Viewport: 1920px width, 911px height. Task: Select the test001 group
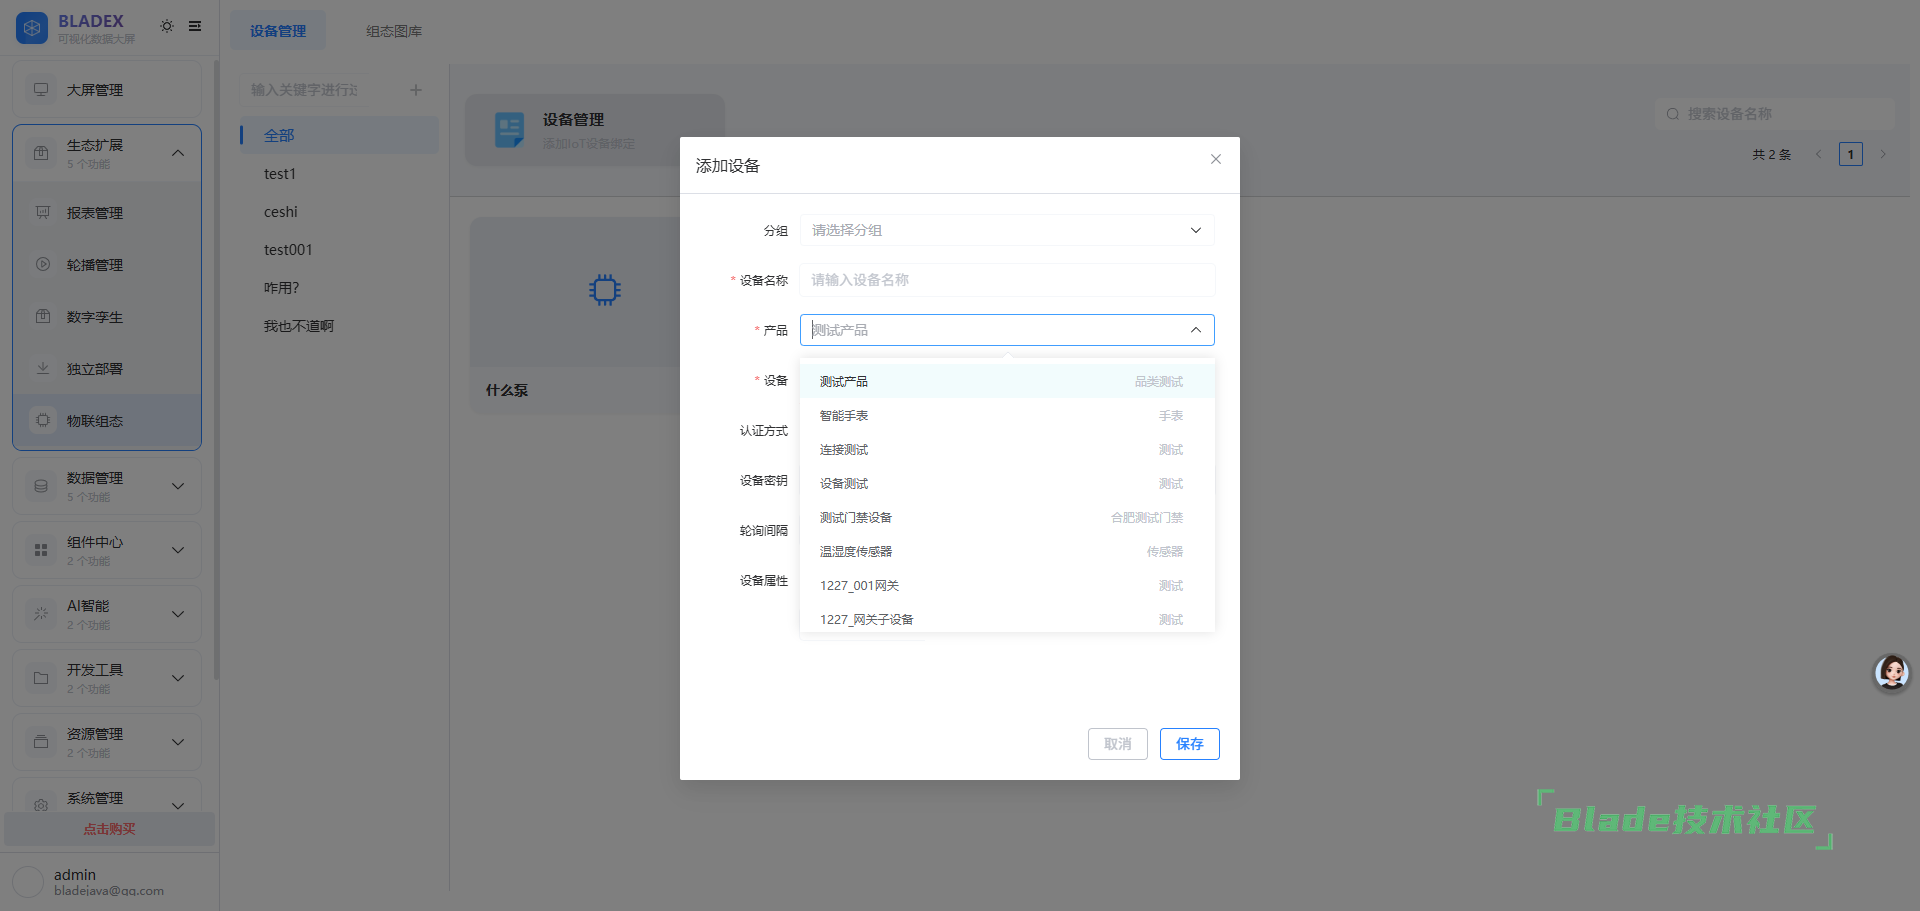coord(339,249)
